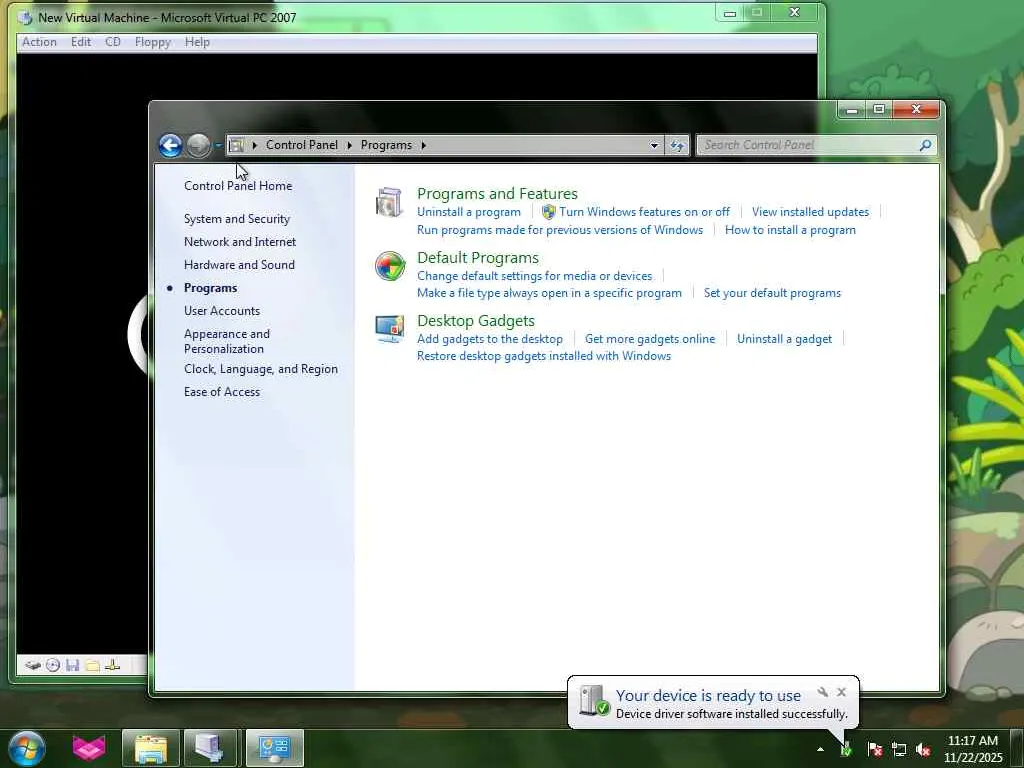Expand the arrow after Programs breadcrumb
The height and width of the screenshot is (768, 1024).
tap(423, 145)
